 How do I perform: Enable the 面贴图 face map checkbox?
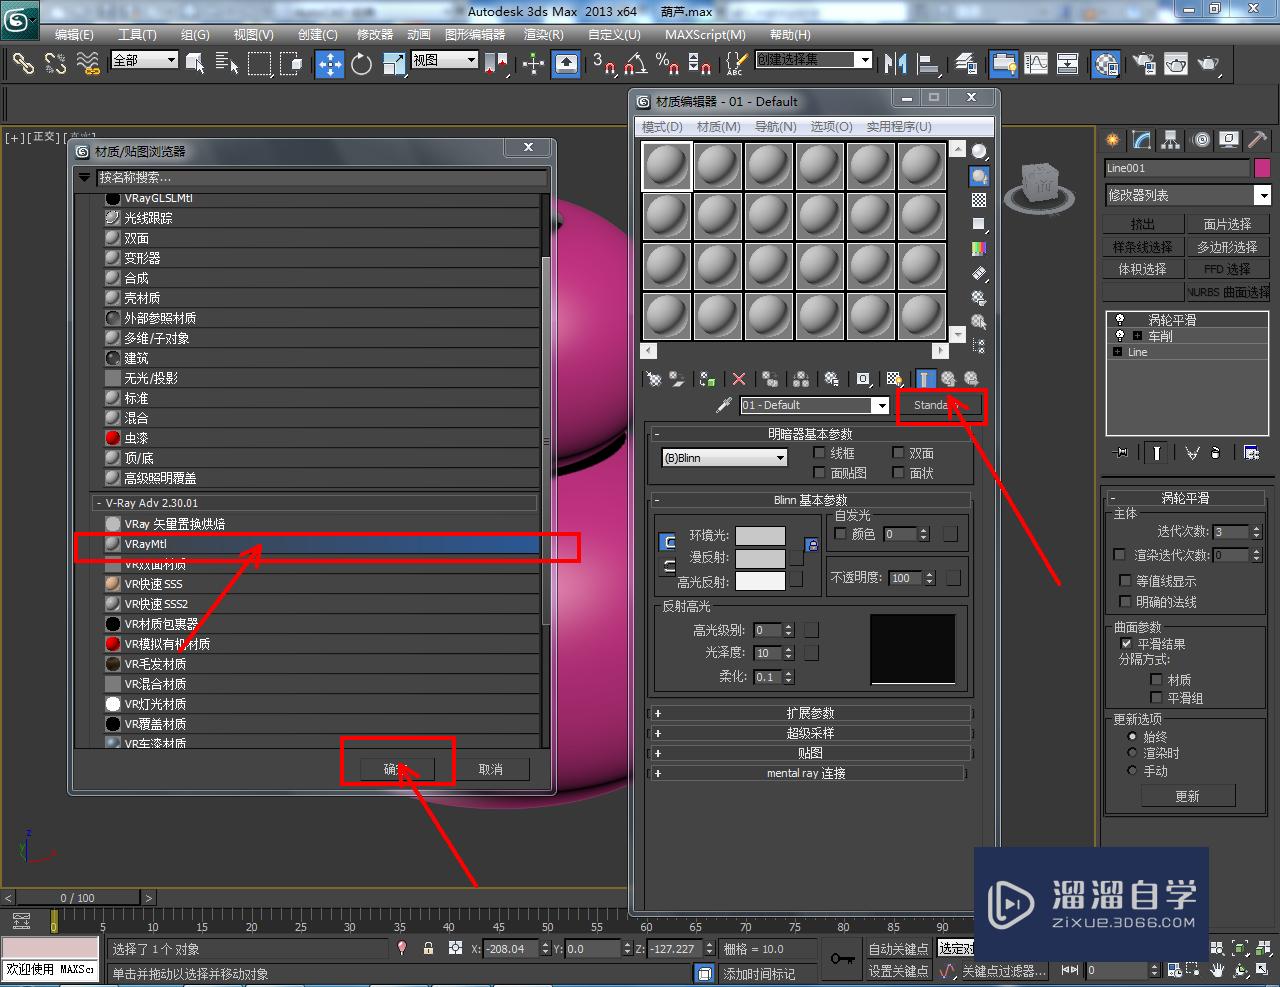coord(820,472)
